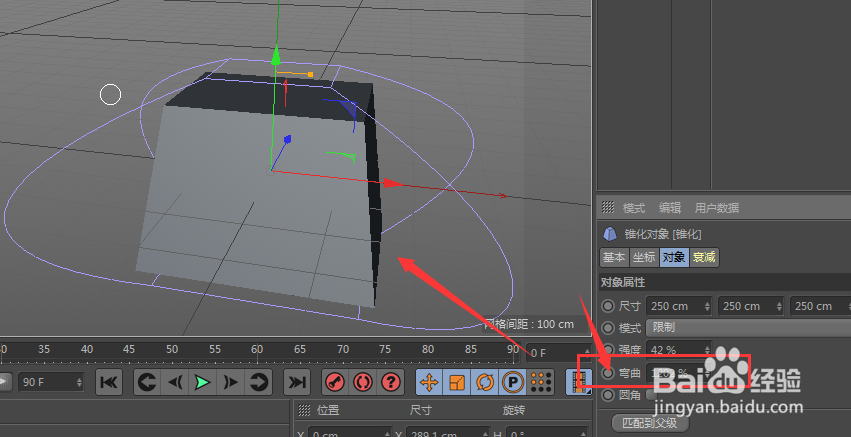Open 用户数据 menu

point(716,207)
